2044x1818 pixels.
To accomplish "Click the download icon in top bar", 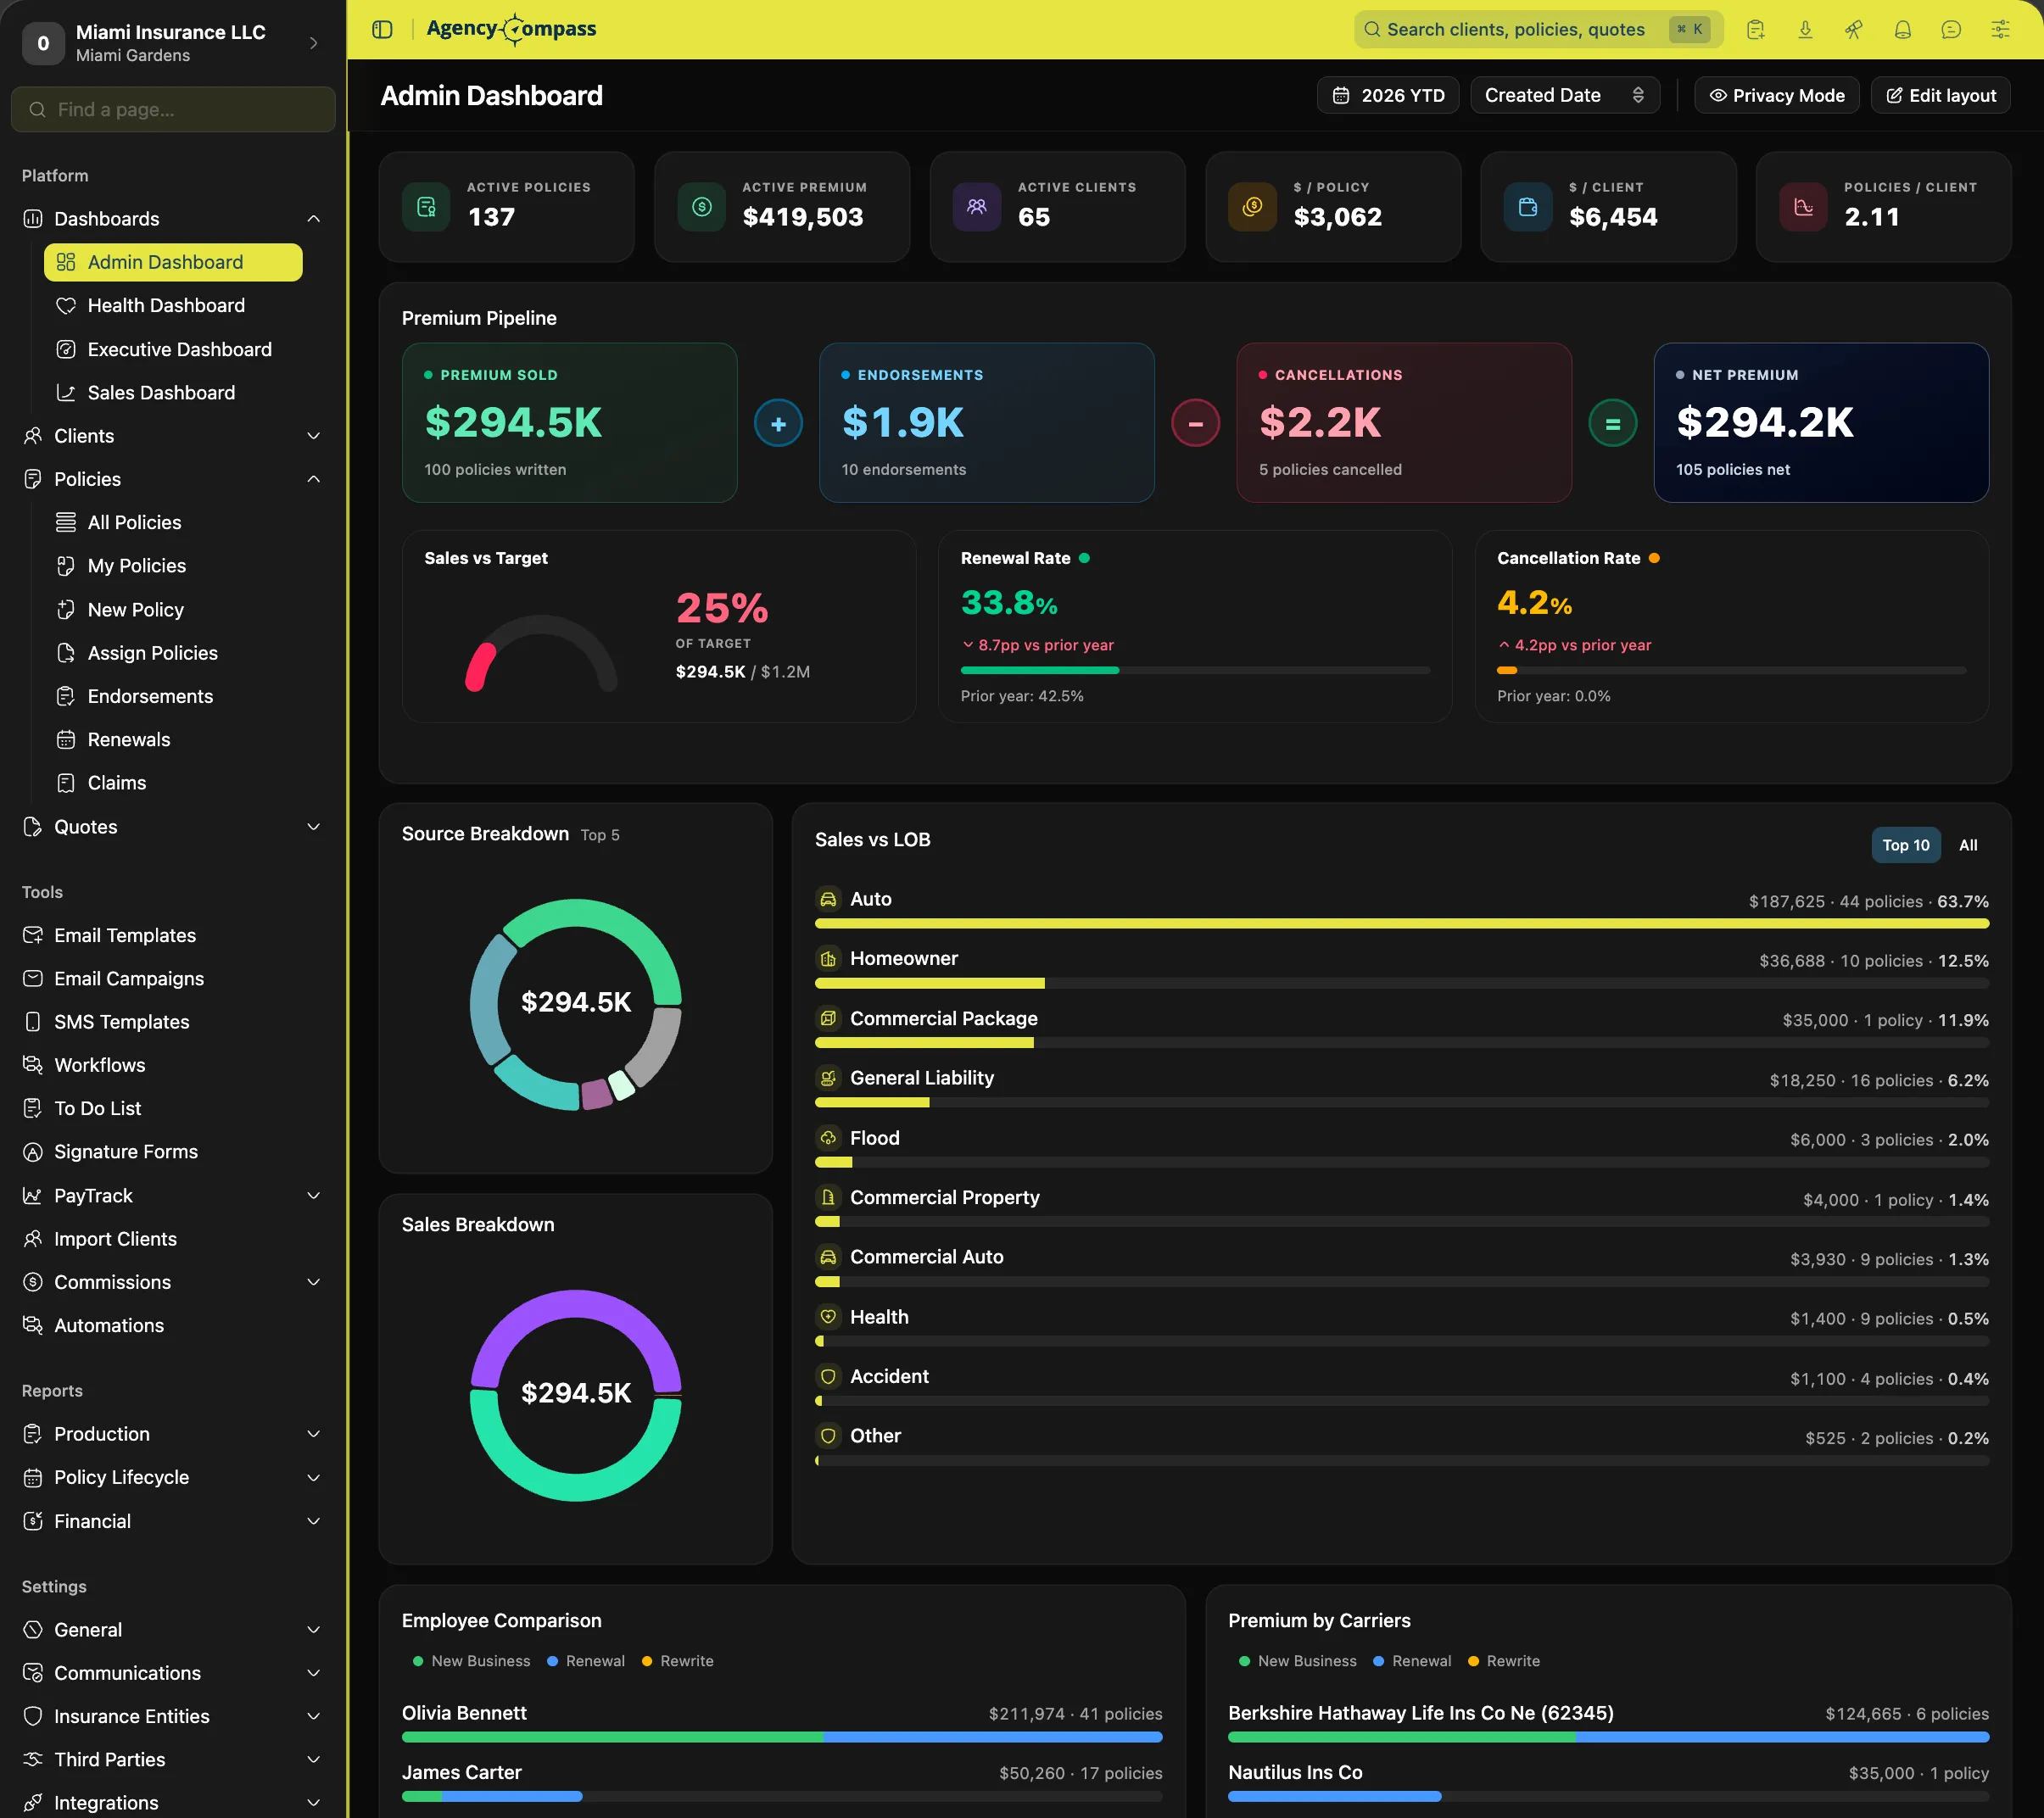I will (1805, 29).
